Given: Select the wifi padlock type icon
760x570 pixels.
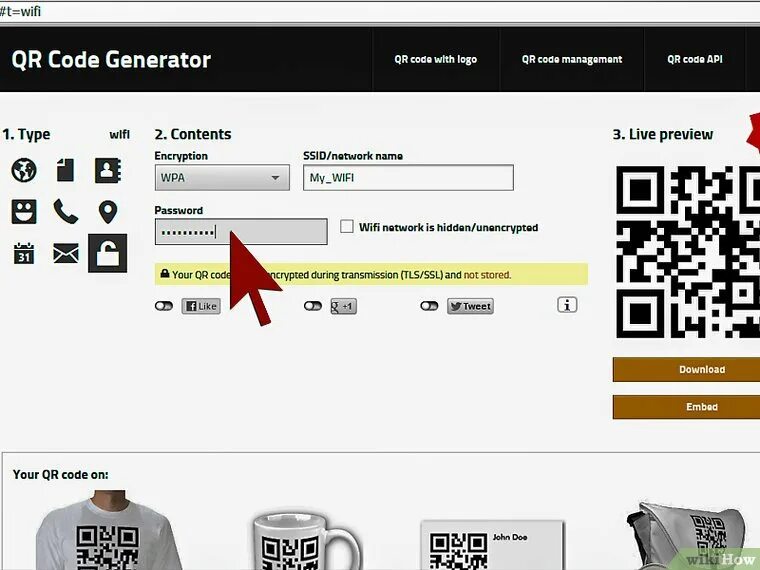Looking at the screenshot, I should [108, 253].
